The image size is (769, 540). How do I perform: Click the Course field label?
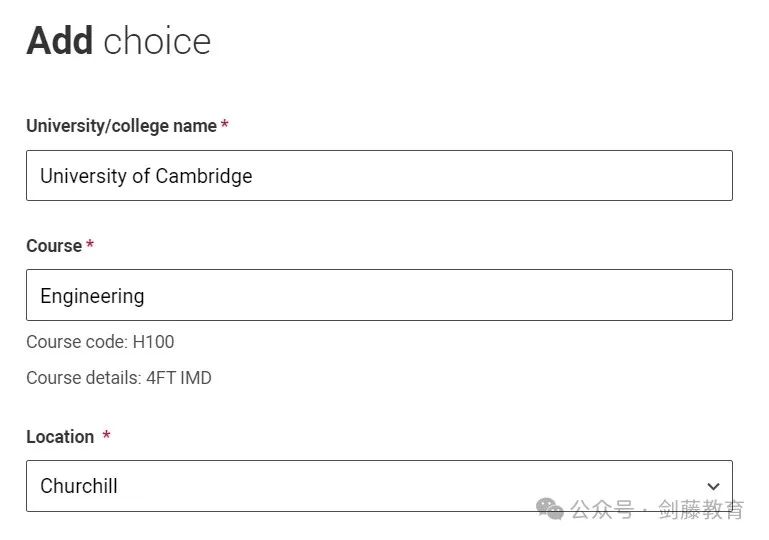54,246
